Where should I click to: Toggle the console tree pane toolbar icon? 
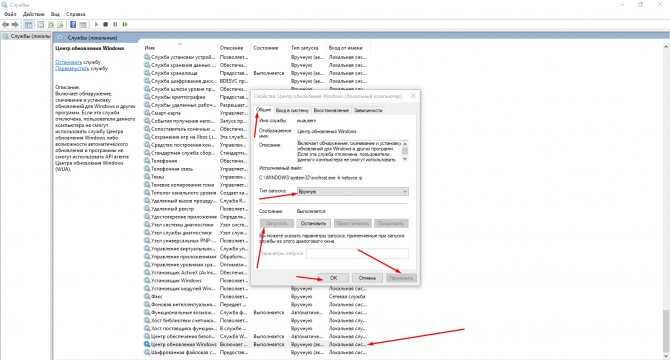pyautogui.click(x=28, y=25)
